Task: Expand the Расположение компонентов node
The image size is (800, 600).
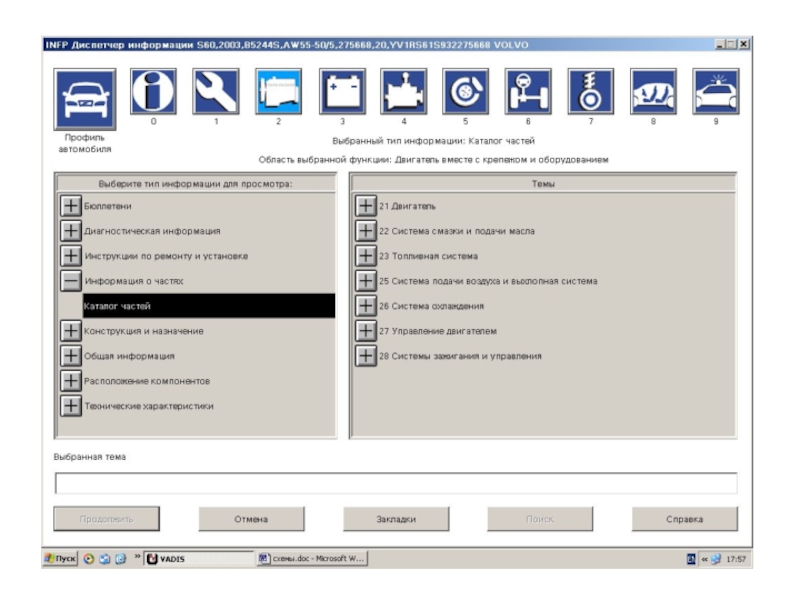Action: click(71, 381)
